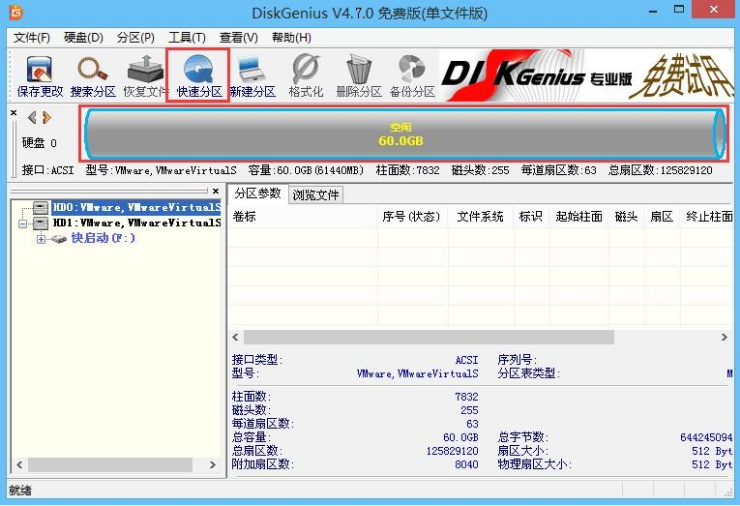Click the 删除分区 (Delete Partition) icon
This screenshot has height=506, width=740.
click(x=358, y=75)
